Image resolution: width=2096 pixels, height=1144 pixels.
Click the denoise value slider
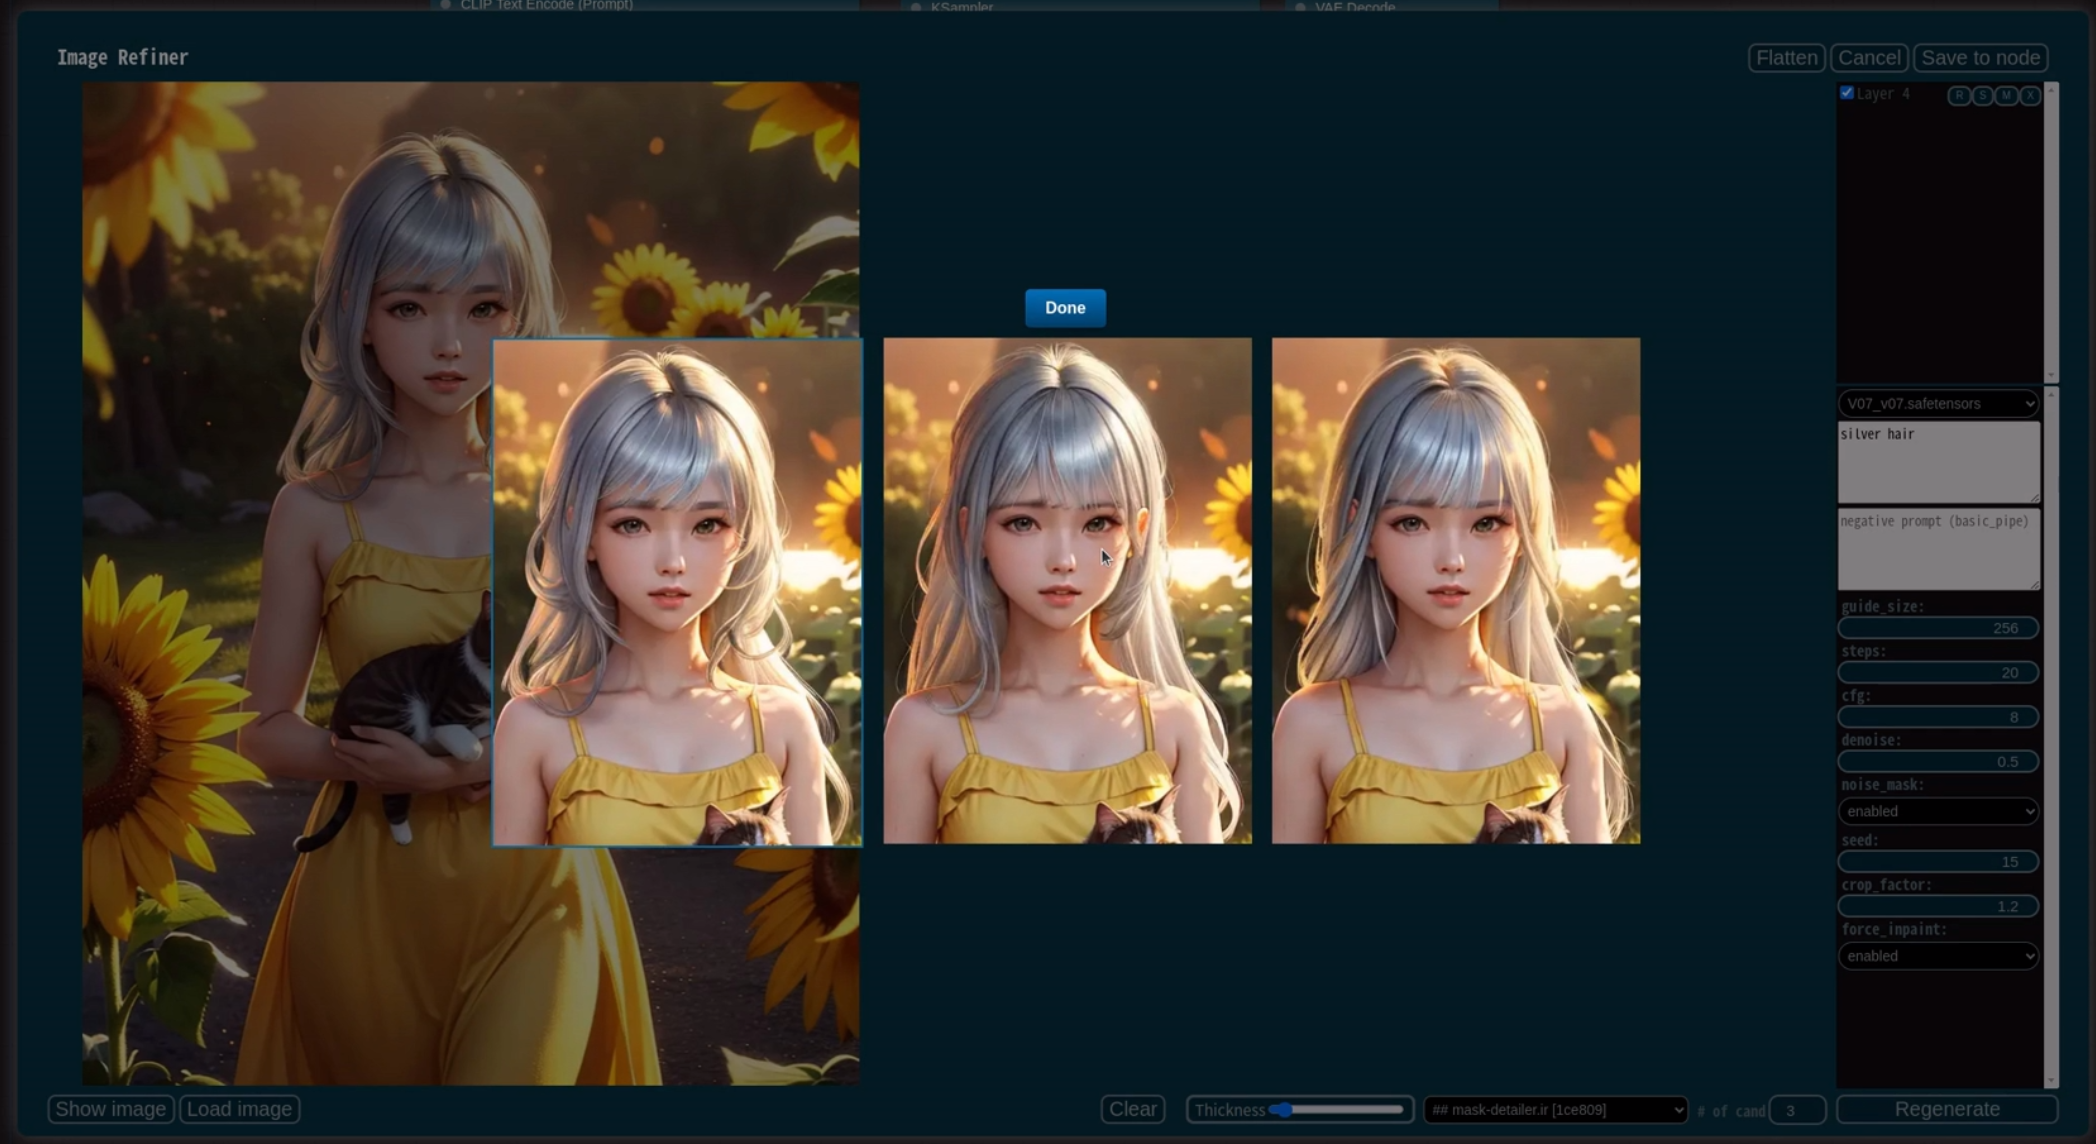pyautogui.click(x=1938, y=762)
